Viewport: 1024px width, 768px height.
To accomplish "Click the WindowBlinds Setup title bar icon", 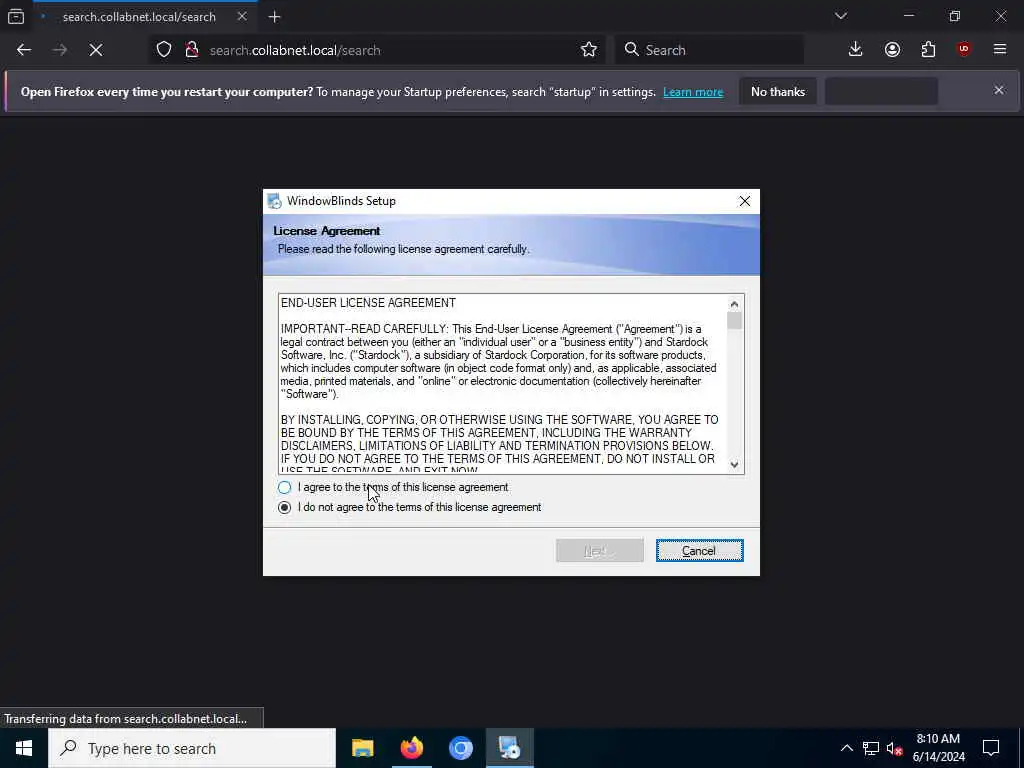I will click(x=274, y=200).
